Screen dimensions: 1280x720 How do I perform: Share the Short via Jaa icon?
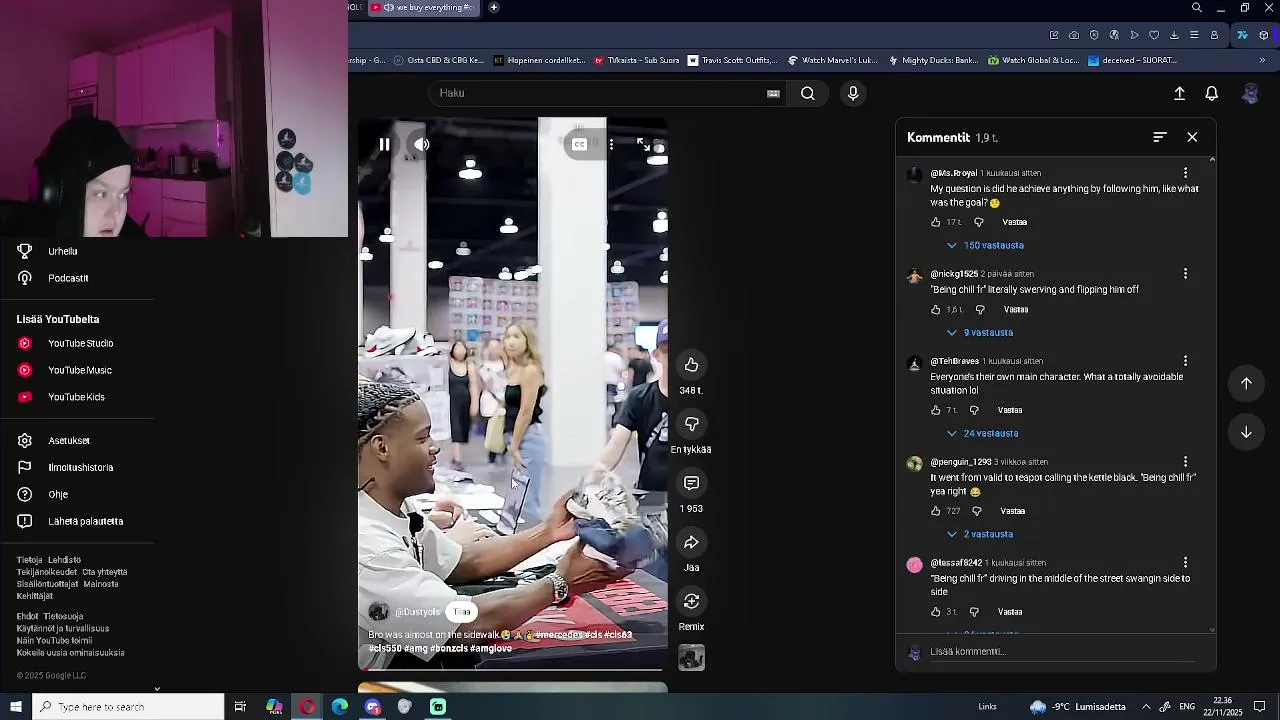[691, 542]
